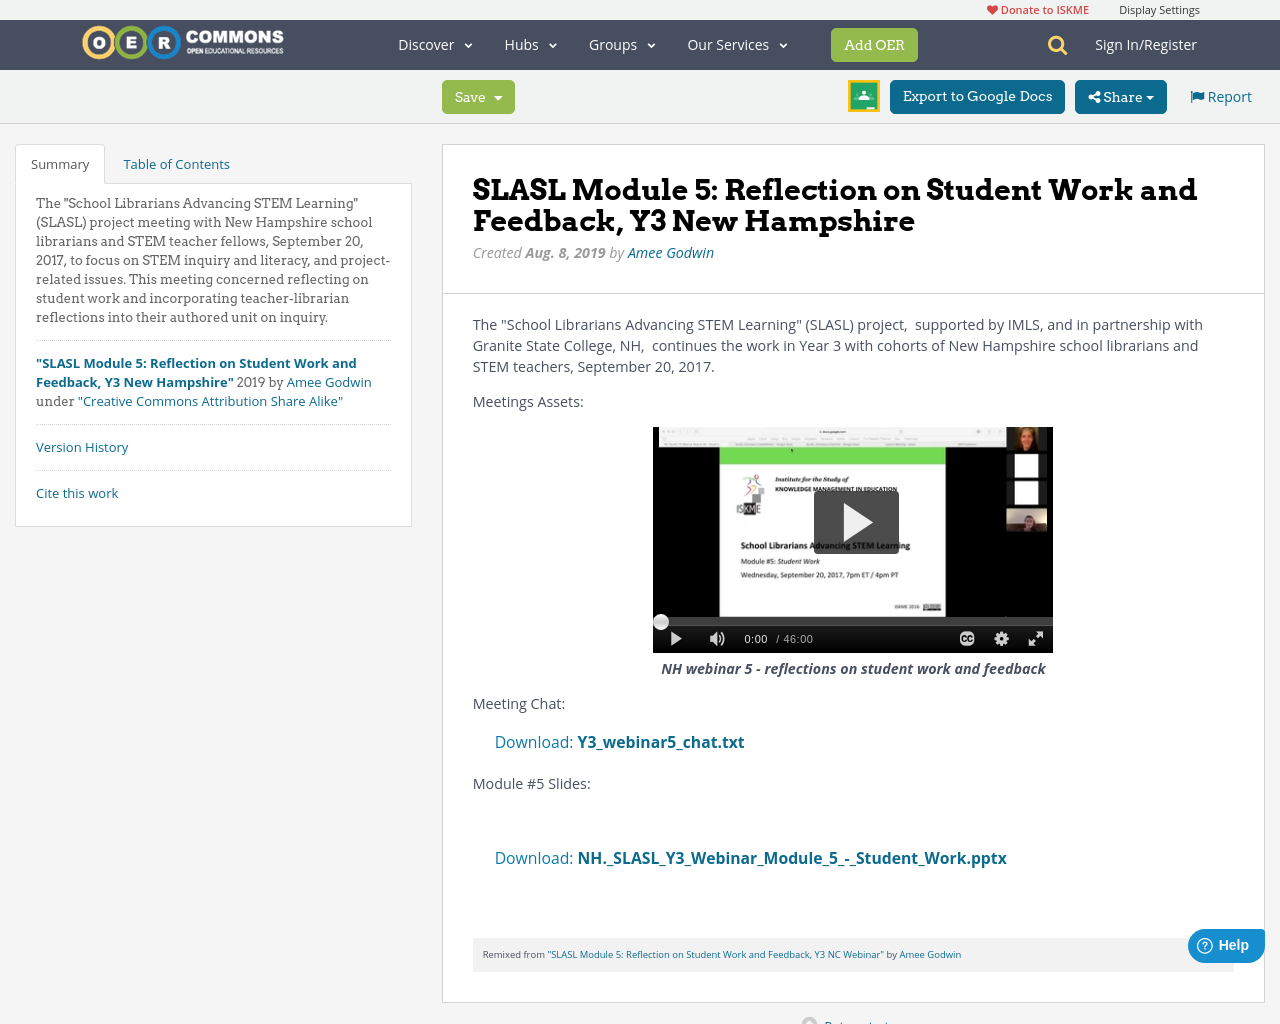Open Version History
The height and width of the screenshot is (1024, 1280).
[82, 446]
